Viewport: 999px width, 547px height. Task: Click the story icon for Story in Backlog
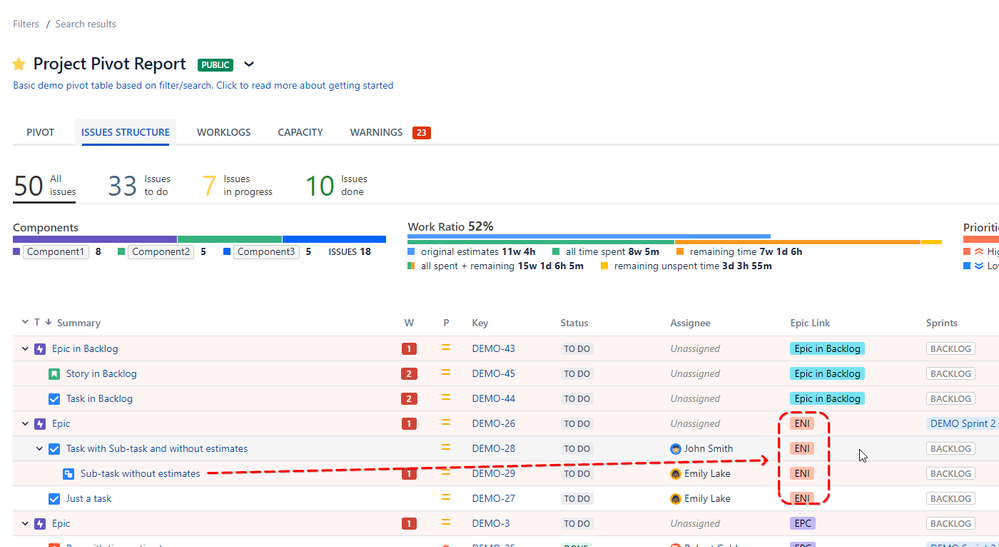click(x=54, y=374)
